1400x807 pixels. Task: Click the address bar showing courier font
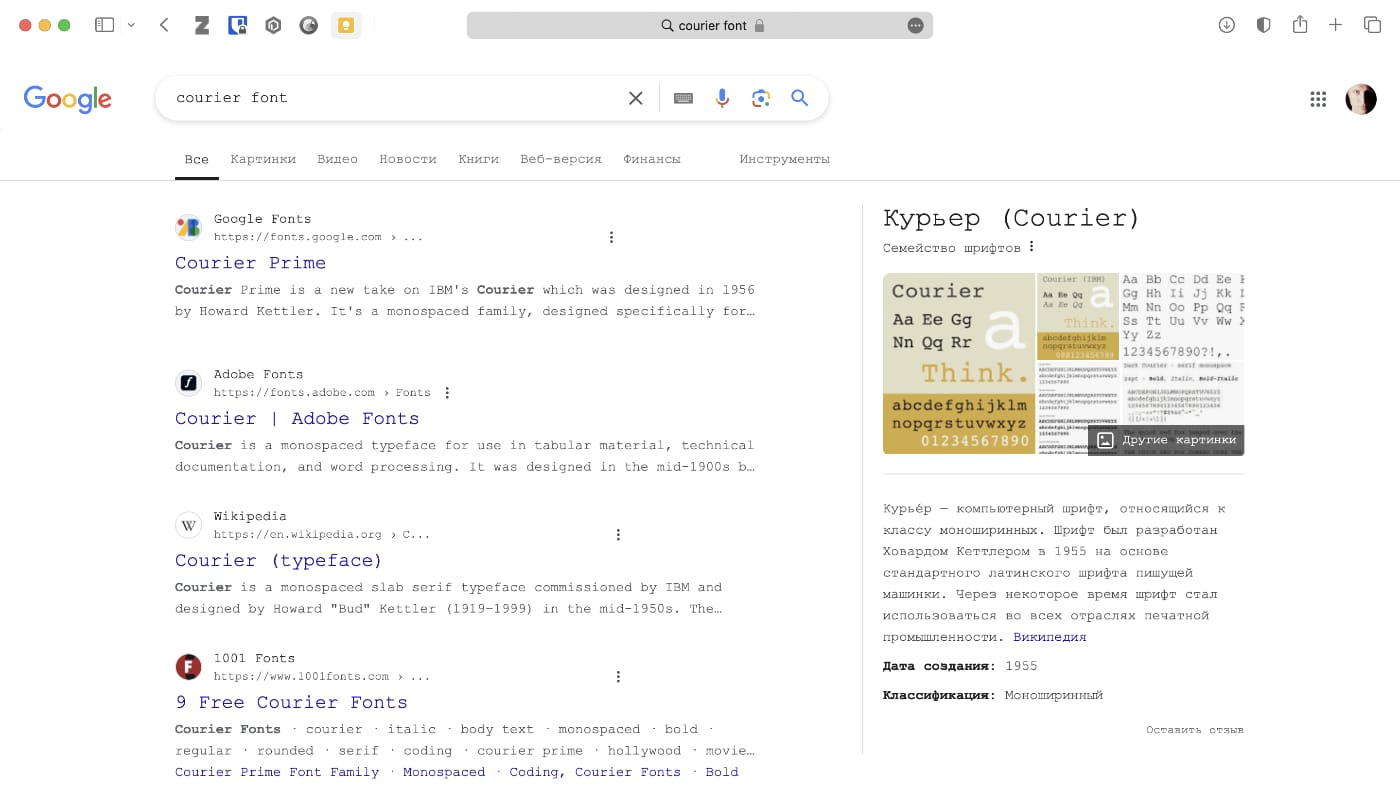click(700, 26)
